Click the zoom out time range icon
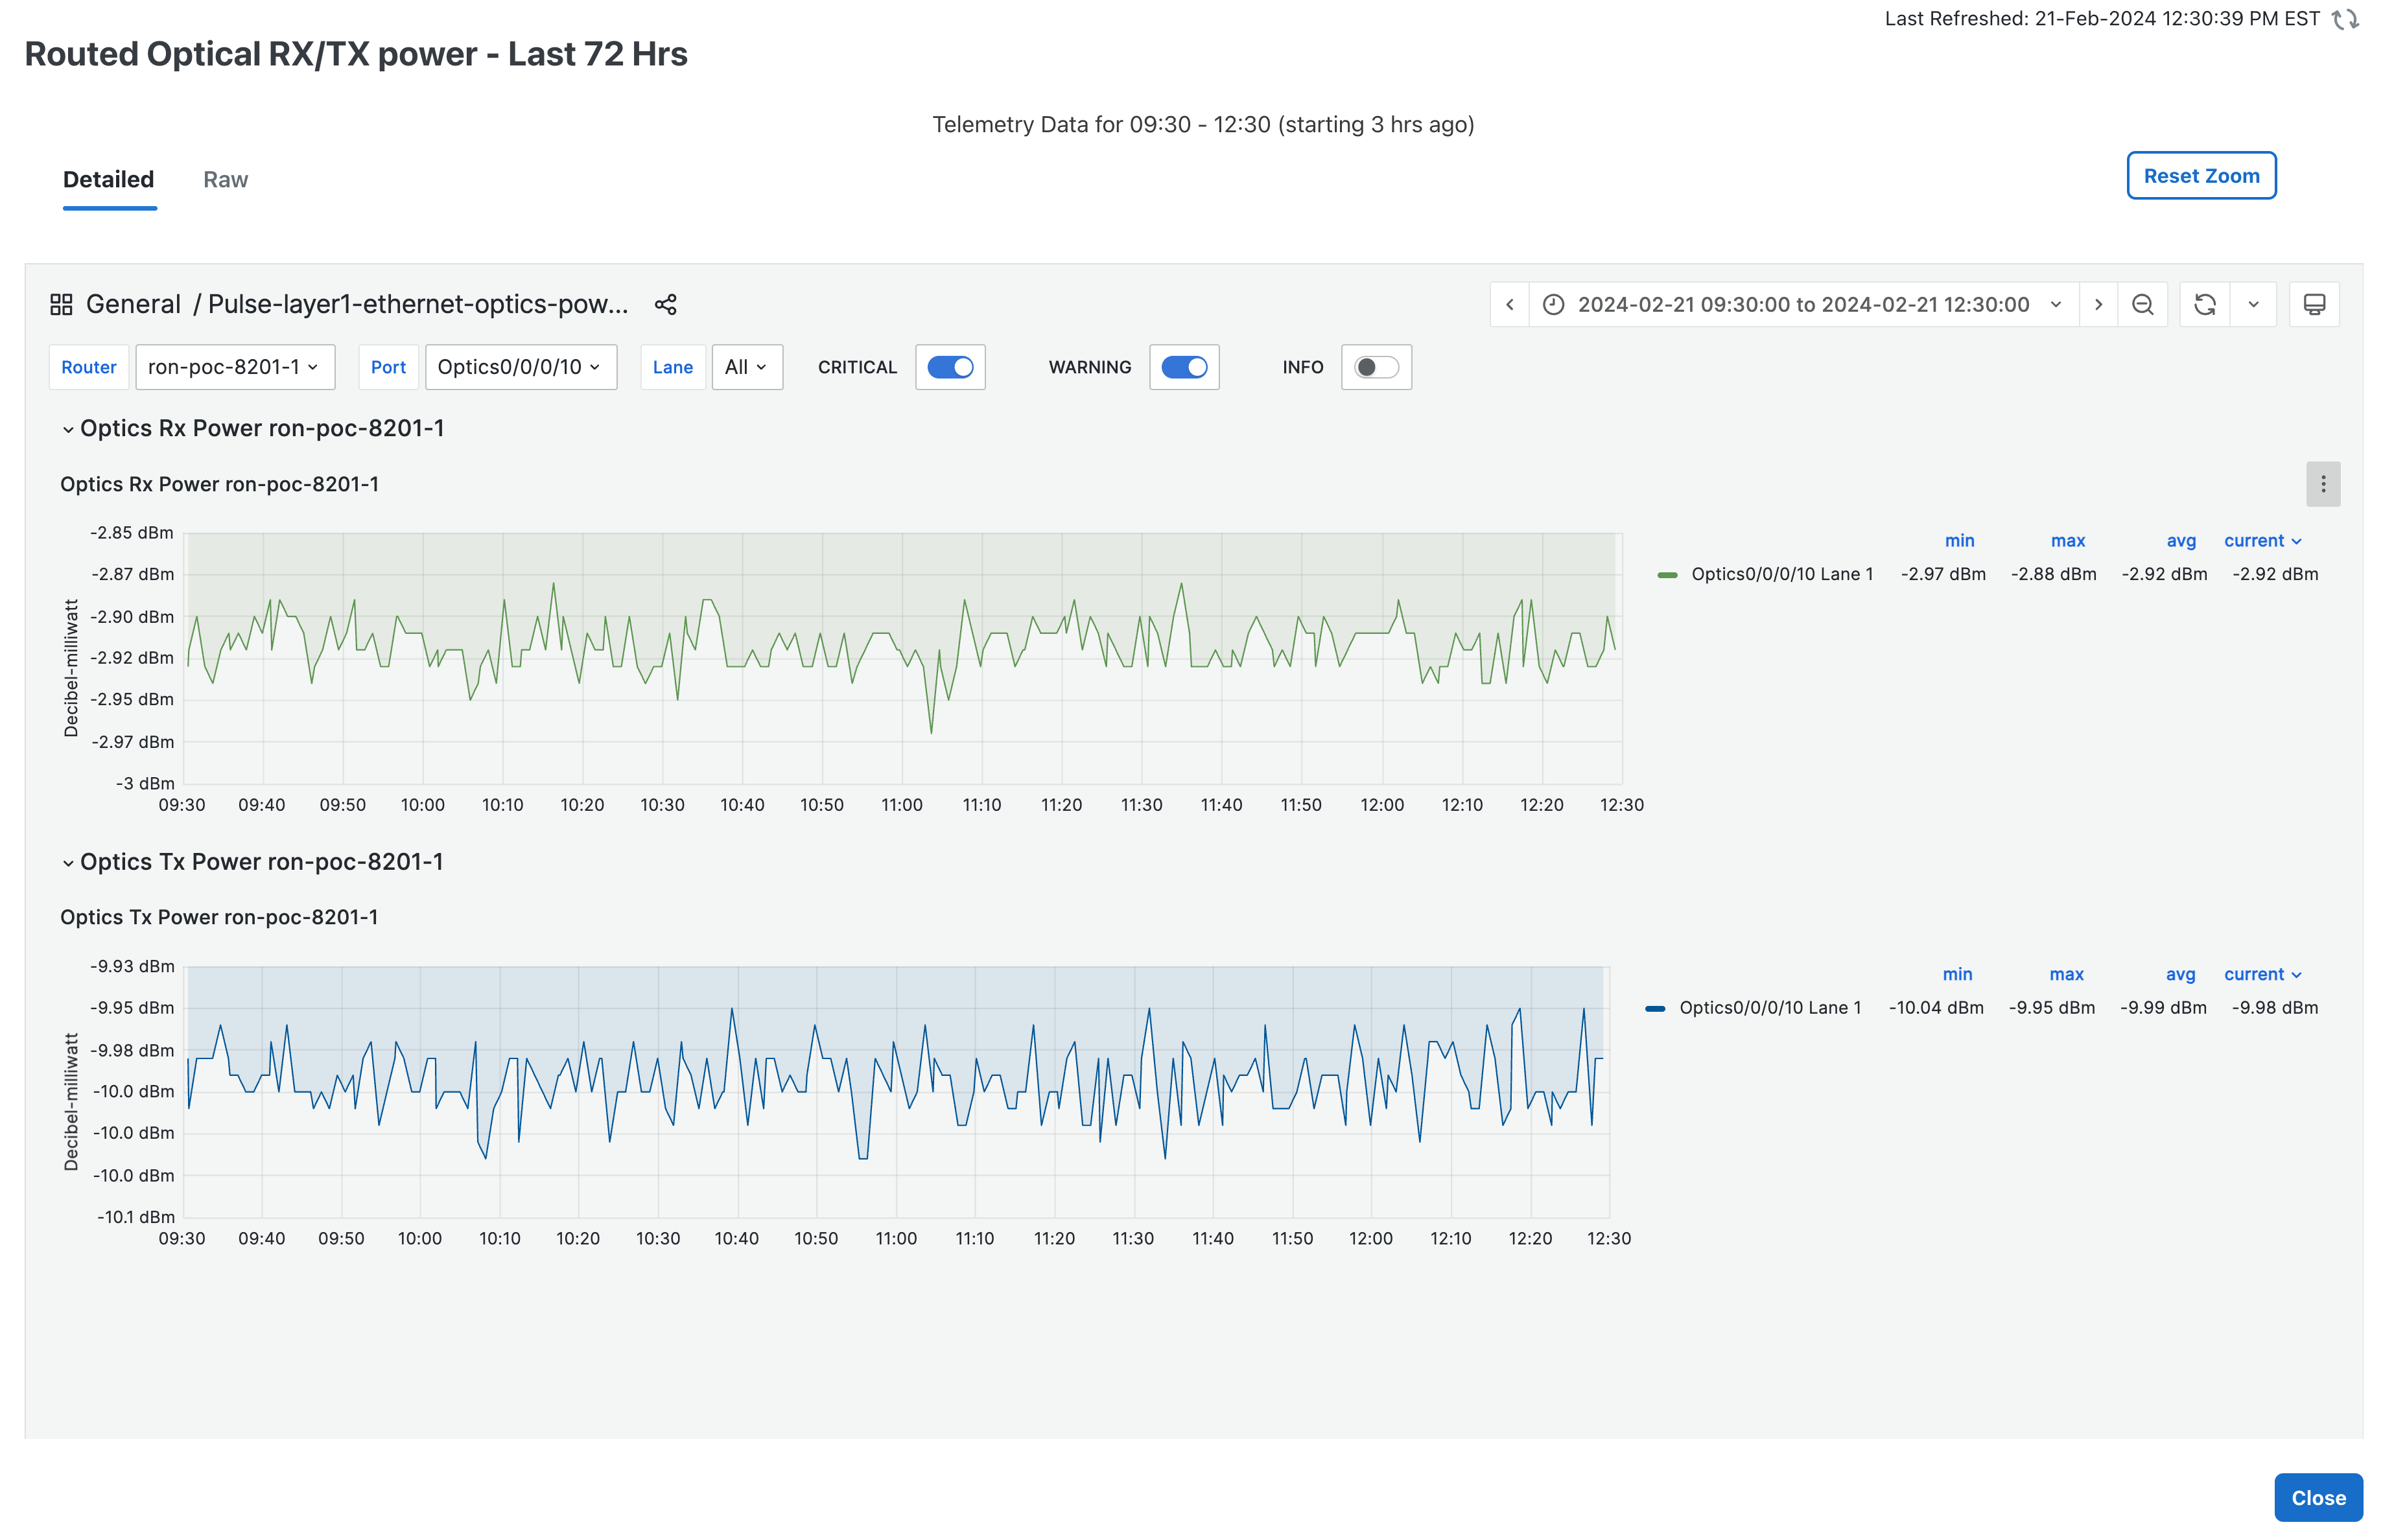 coord(2142,305)
